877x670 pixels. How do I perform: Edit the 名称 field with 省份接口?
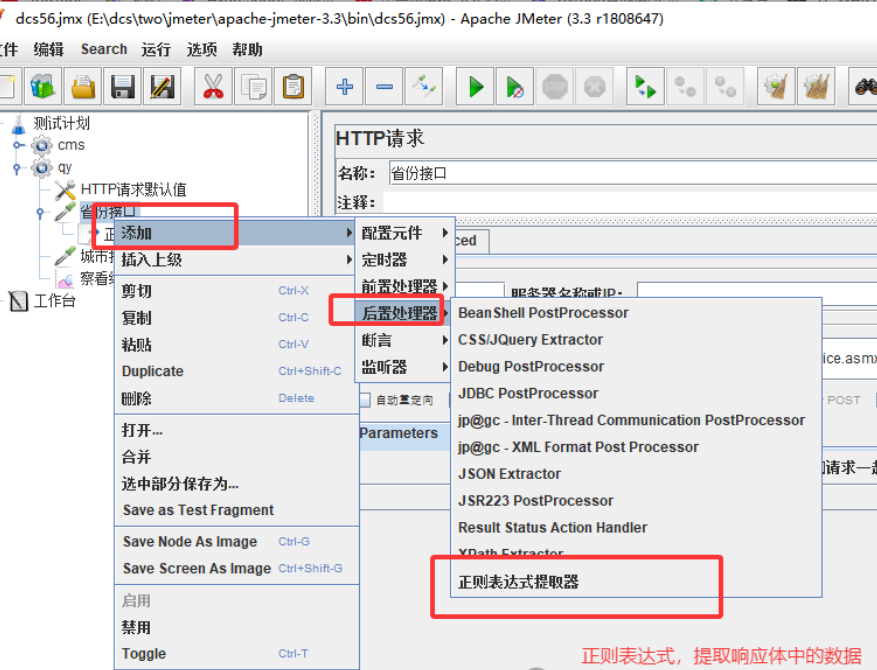633,174
